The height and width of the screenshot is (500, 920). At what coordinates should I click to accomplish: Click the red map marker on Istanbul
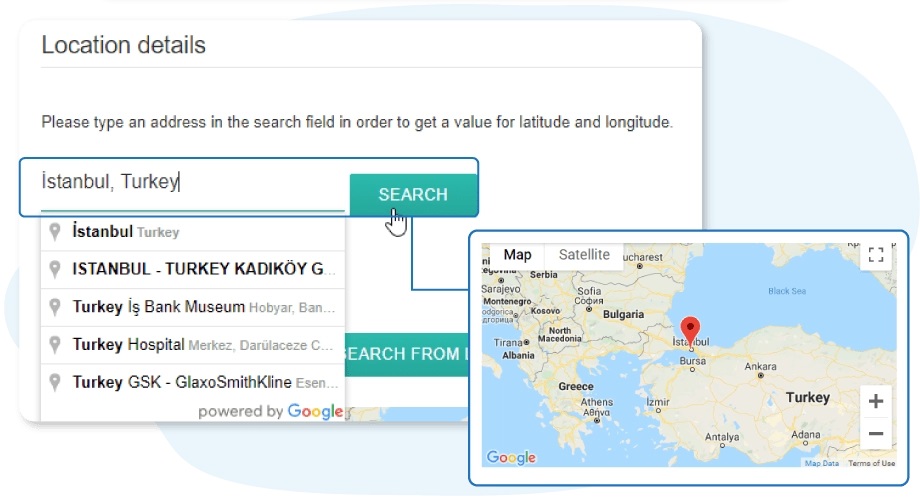click(x=690, y=330)
